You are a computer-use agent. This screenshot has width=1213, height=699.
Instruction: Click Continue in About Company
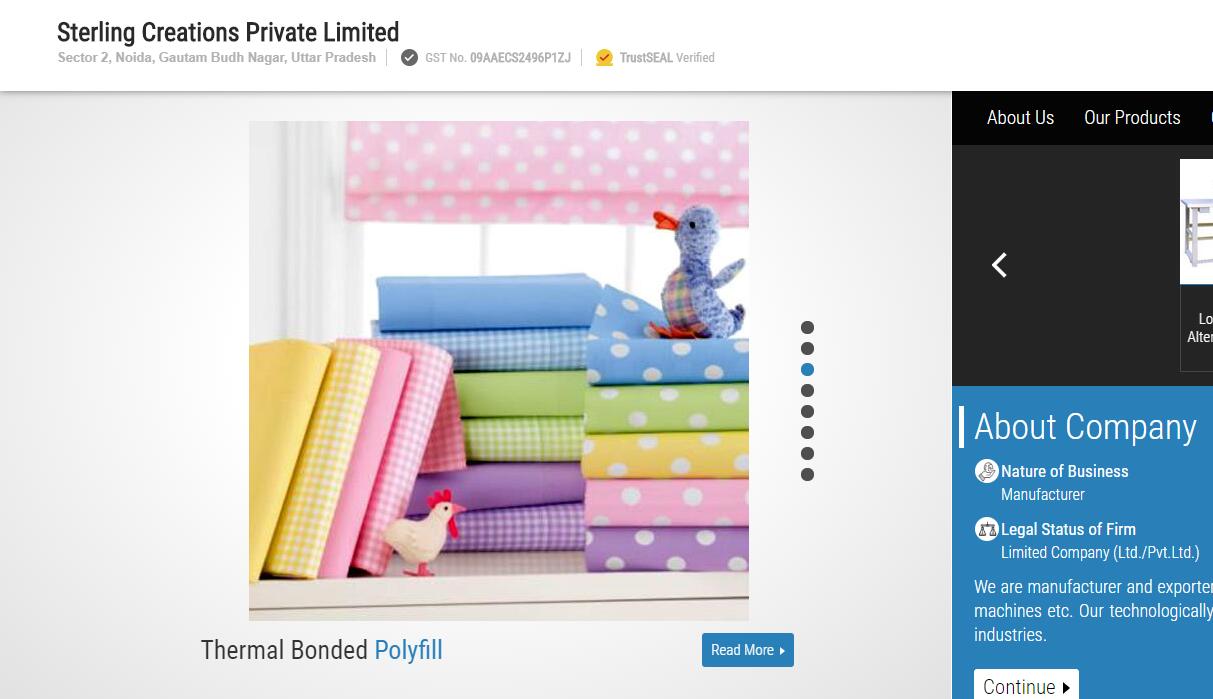click(1026, 686)
